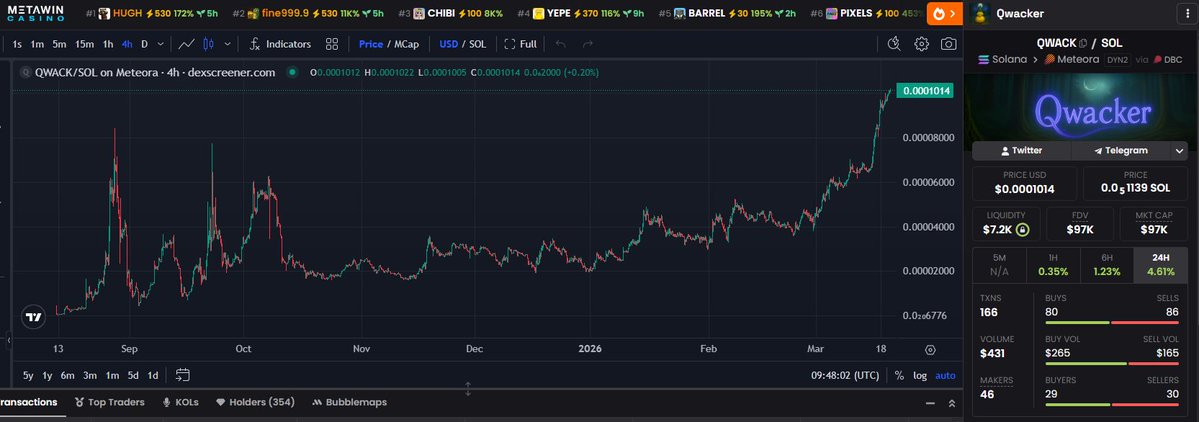The image size is (1199, 422).
Task: Click the liquidity lock icon
Action: coord(1022,229)
